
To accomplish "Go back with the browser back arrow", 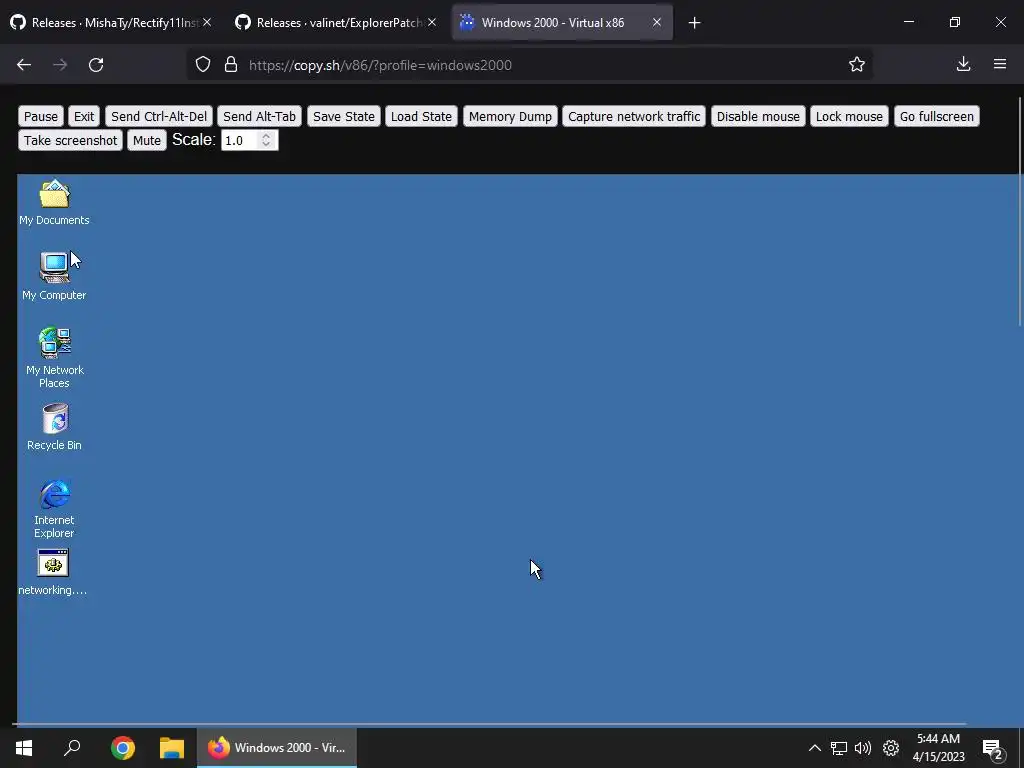I will 24,65.
